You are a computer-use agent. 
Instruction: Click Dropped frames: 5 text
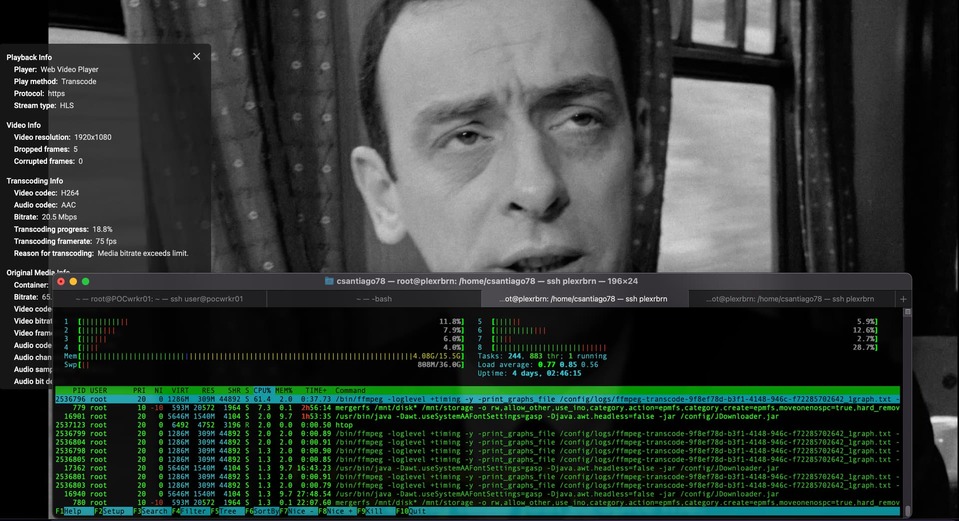coord(46,149)
